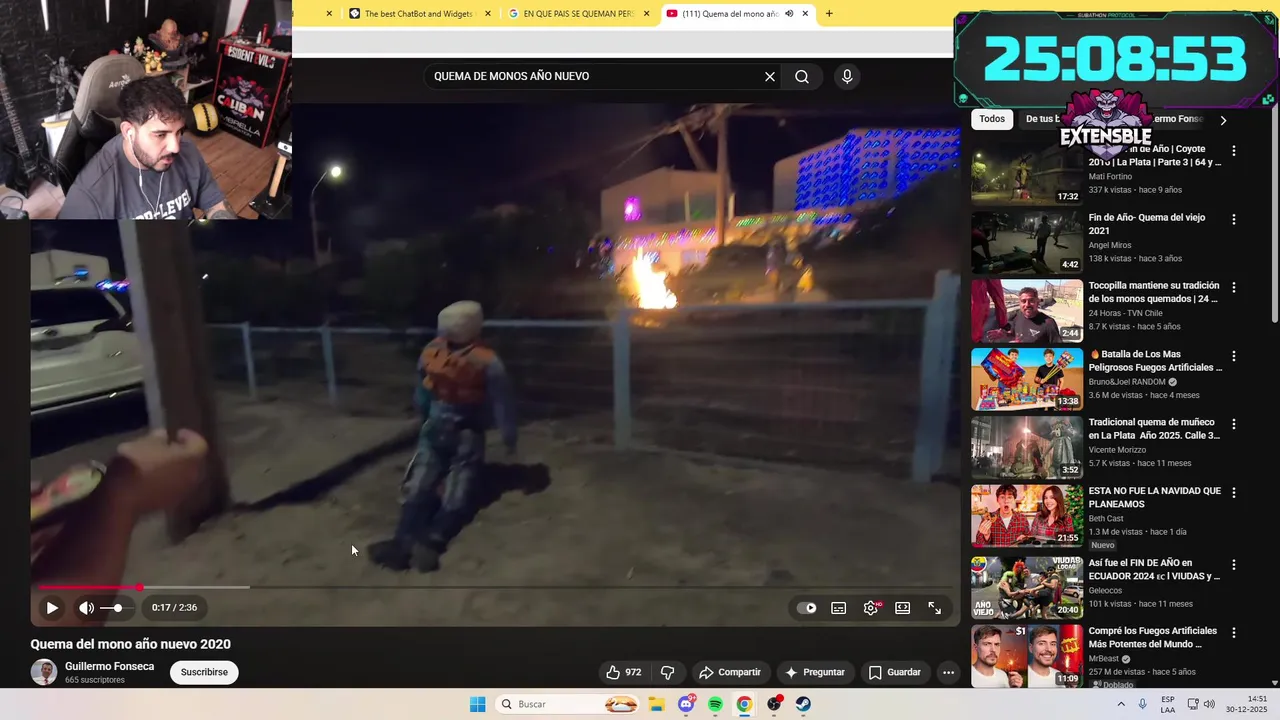Screen dimensions: 1280x720
Task: Open the Windows Start menu
Action: click(x=478, y=704)
